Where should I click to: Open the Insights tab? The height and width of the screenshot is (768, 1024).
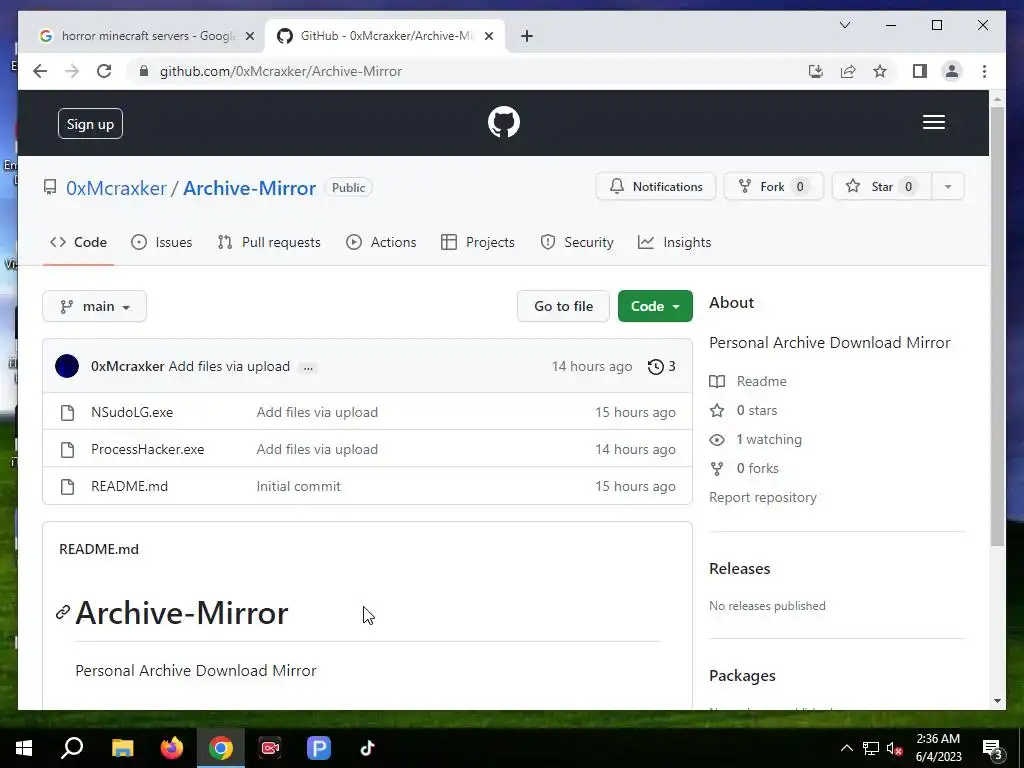pos(675,242)
